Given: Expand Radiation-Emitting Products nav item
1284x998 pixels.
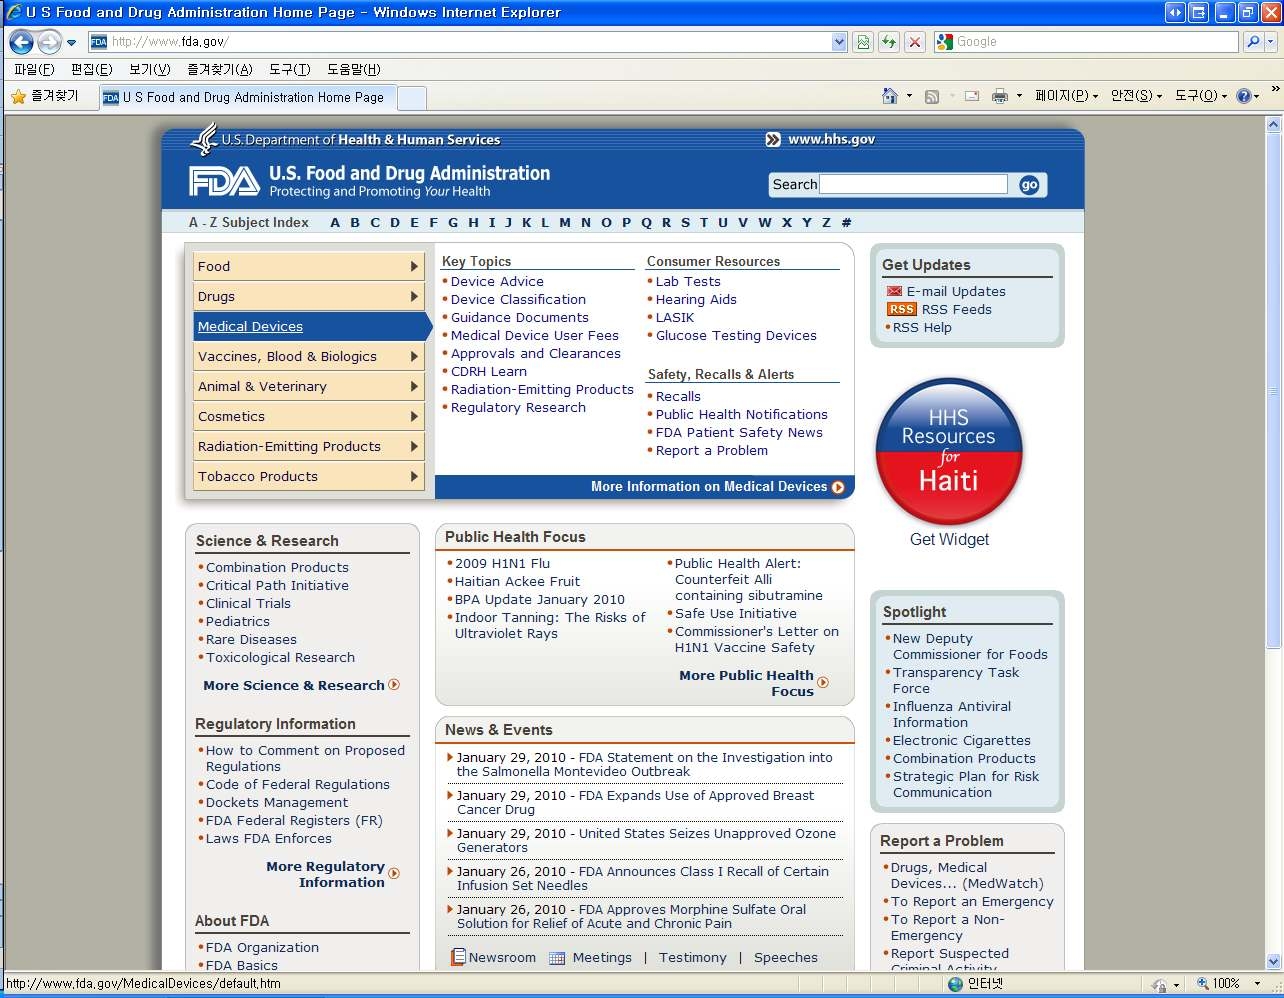Looking at the screenshot, I should [x=308, y=446].
